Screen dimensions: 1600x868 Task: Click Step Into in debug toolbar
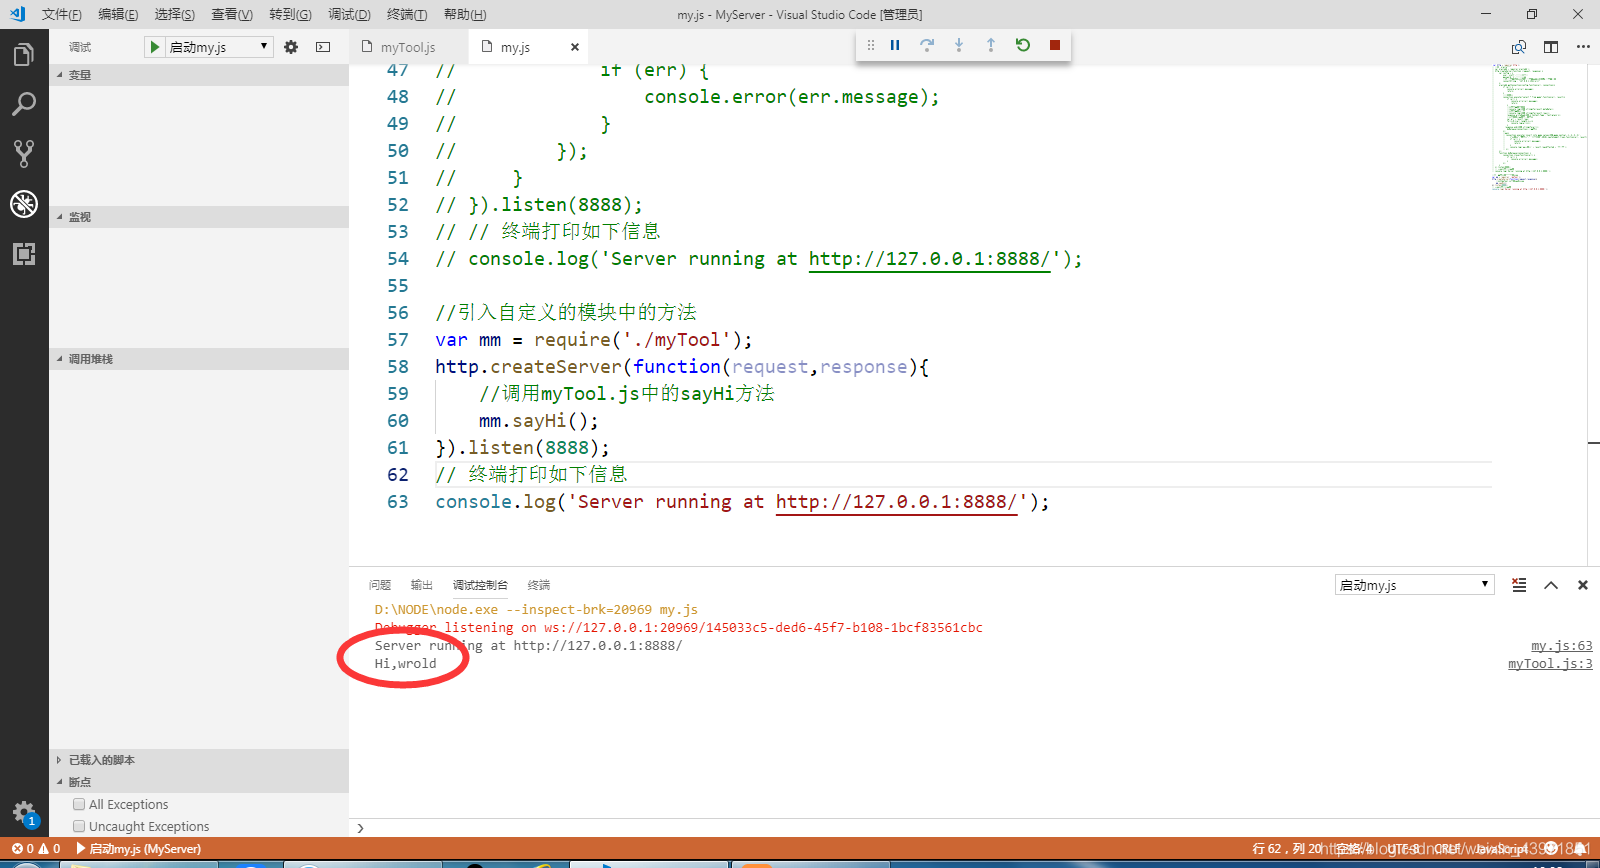pyautogui.click(x=959, y=45)
